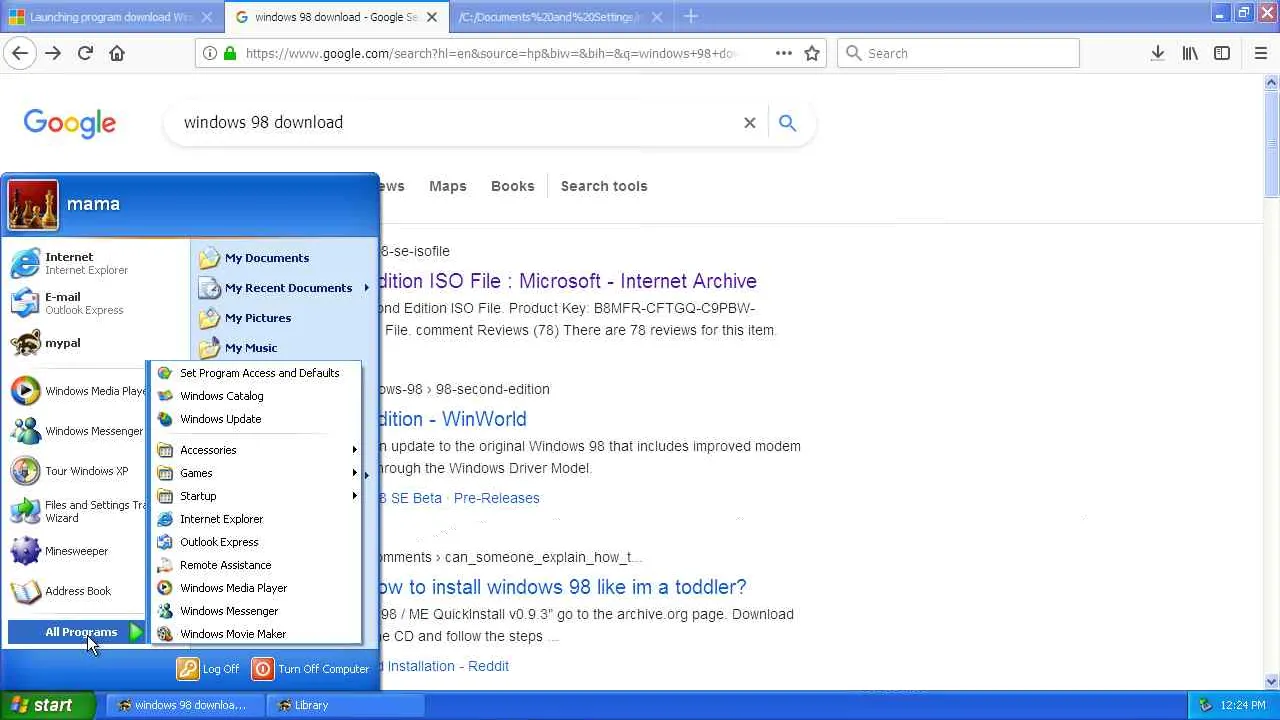Viewport: 1280px width, 720px height.
Task: Start Remote Assistance
Action: coord(256,565)
